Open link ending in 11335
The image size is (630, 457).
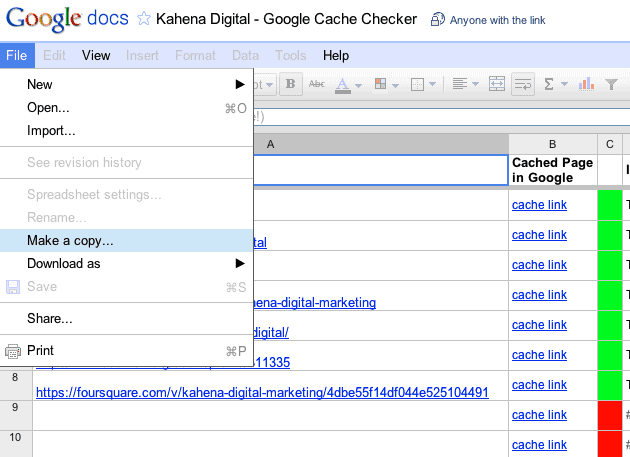tap(272, 362)
